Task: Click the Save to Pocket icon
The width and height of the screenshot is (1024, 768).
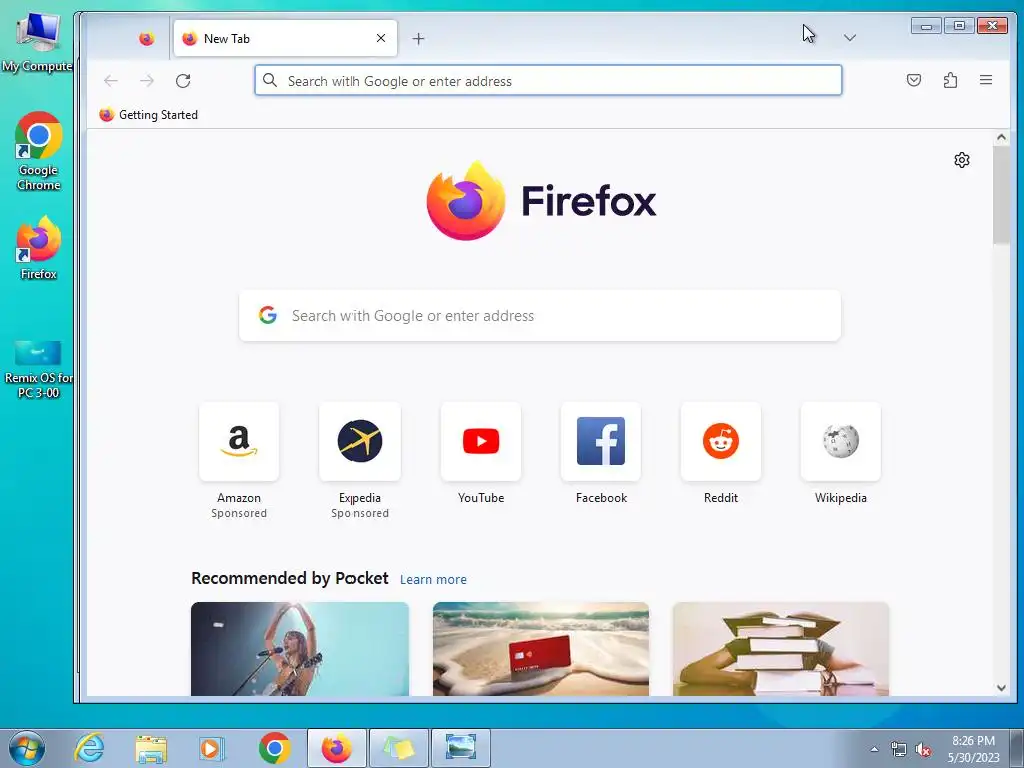Action: [x=914, y=80]
